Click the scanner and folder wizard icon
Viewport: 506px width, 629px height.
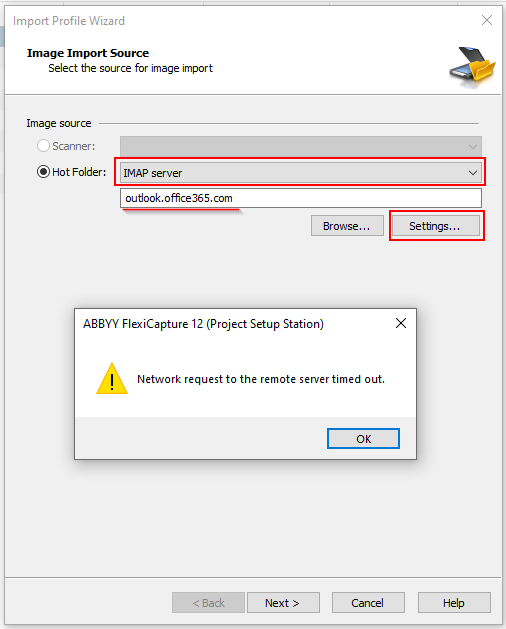pos(473,67)
